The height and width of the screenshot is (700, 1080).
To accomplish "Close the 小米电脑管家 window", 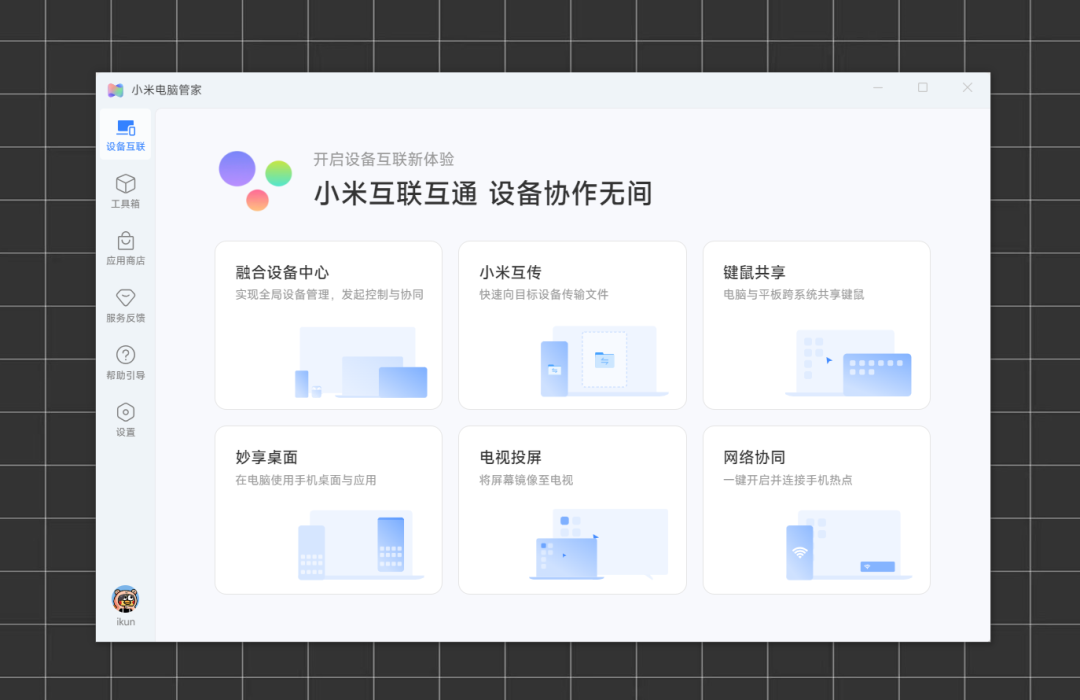I will pos(967,88).
